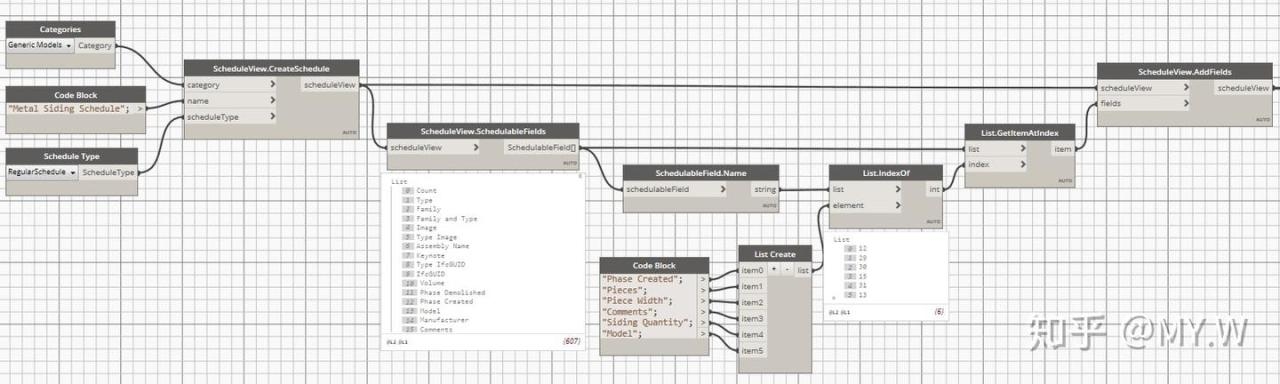Open the RegularSchedule dropdown in Schedule Type node
Viewport: 1280px width, 384px height.
point(42,172)
